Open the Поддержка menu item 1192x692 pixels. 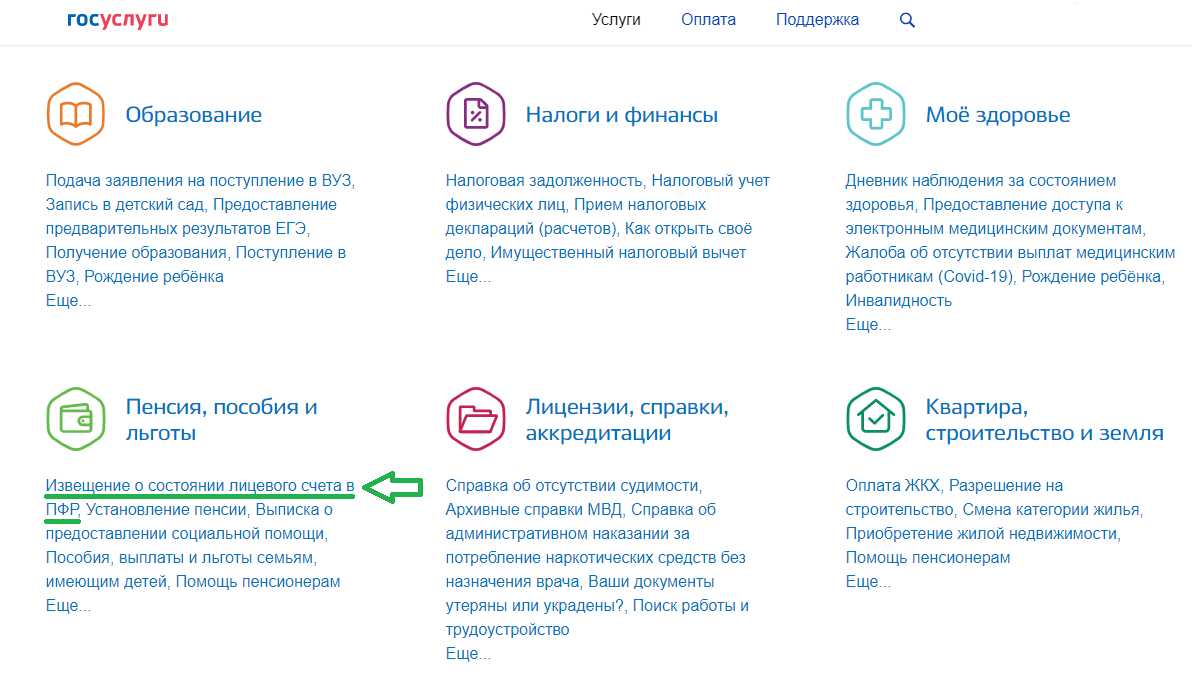817,20
